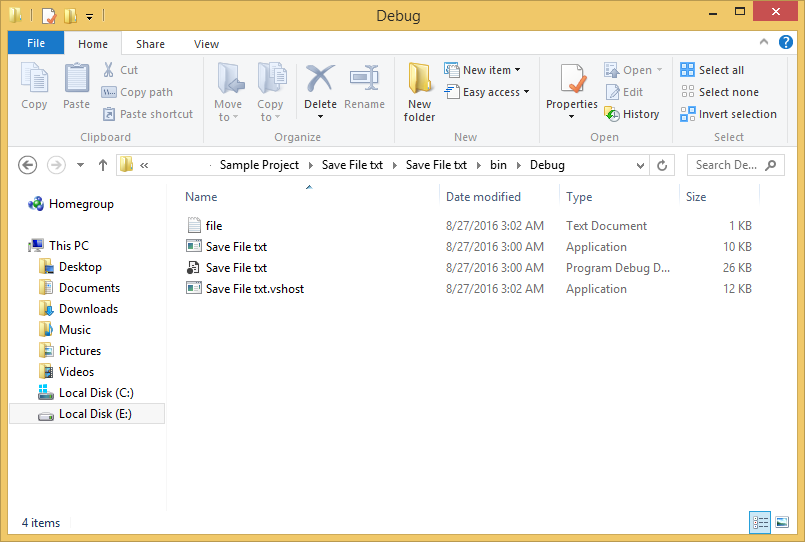Open Customize Quick Access Toolbar dropdown
Image resolution: width=805 pixels, height=542 pixels.
pyautogui.click(x=89, y=17)
